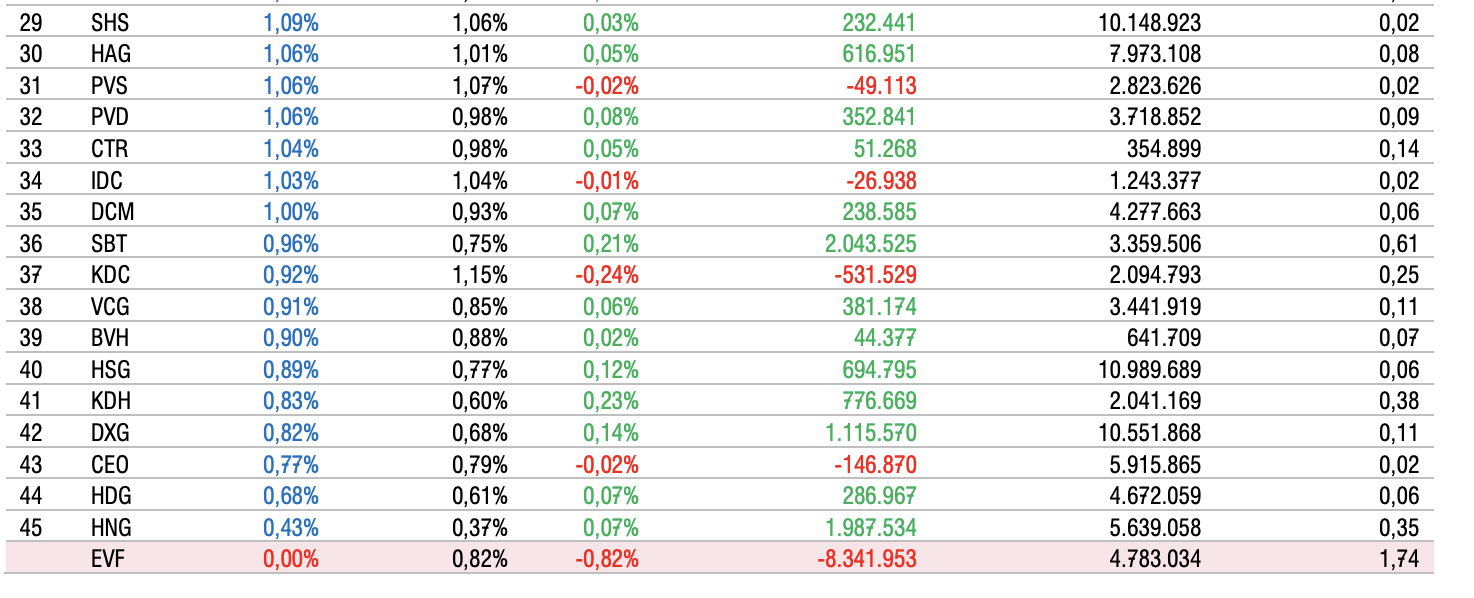The width and height of the screenshot is (1474, 598).
Task: Click the SHS ticker cell
Action: click(109, 23)
